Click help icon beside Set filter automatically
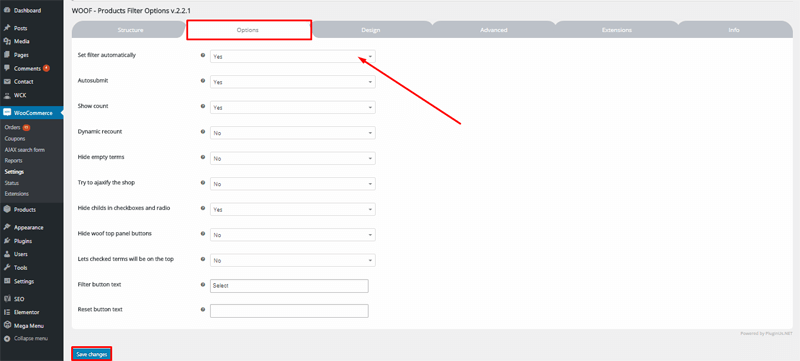 (x=203, y=55)
